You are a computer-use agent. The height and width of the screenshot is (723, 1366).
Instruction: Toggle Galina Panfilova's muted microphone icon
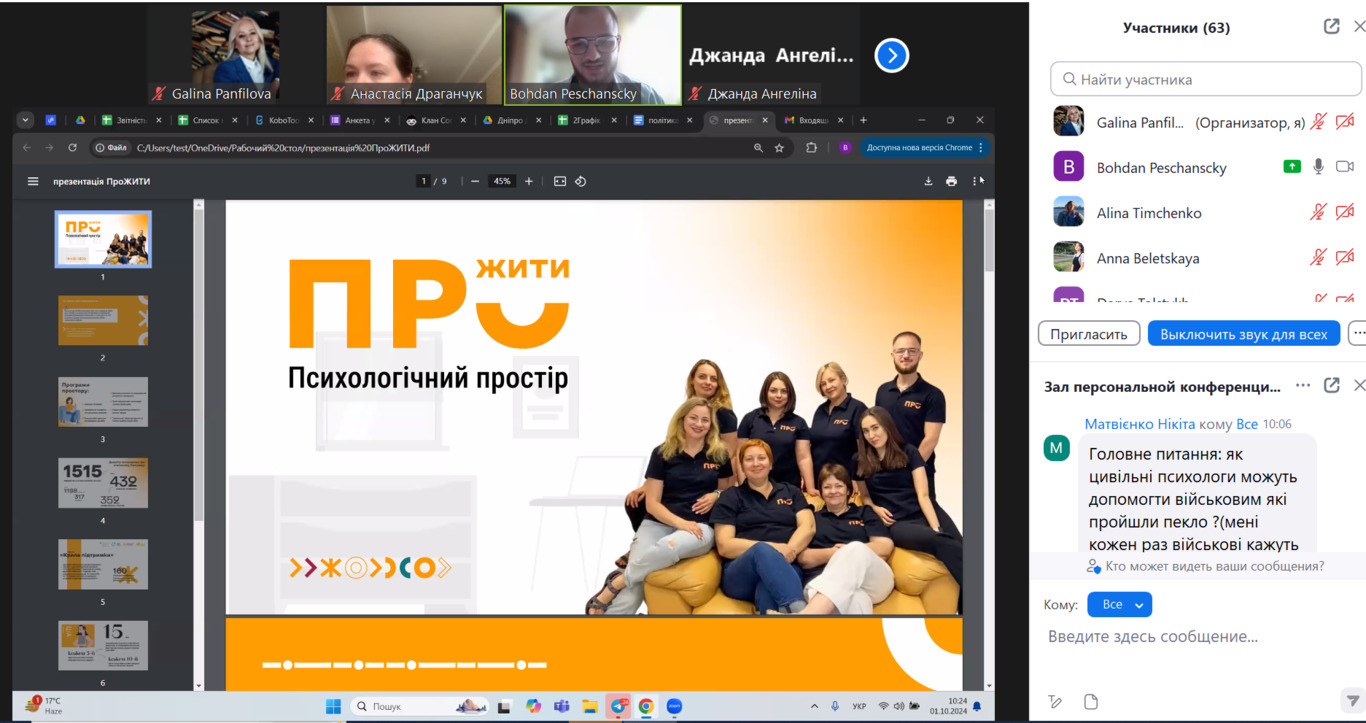[1318, 121]
